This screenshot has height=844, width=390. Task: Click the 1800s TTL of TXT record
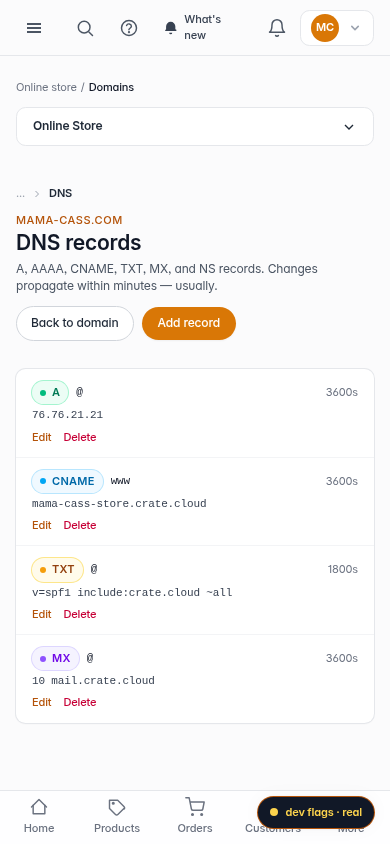[343, 569]
